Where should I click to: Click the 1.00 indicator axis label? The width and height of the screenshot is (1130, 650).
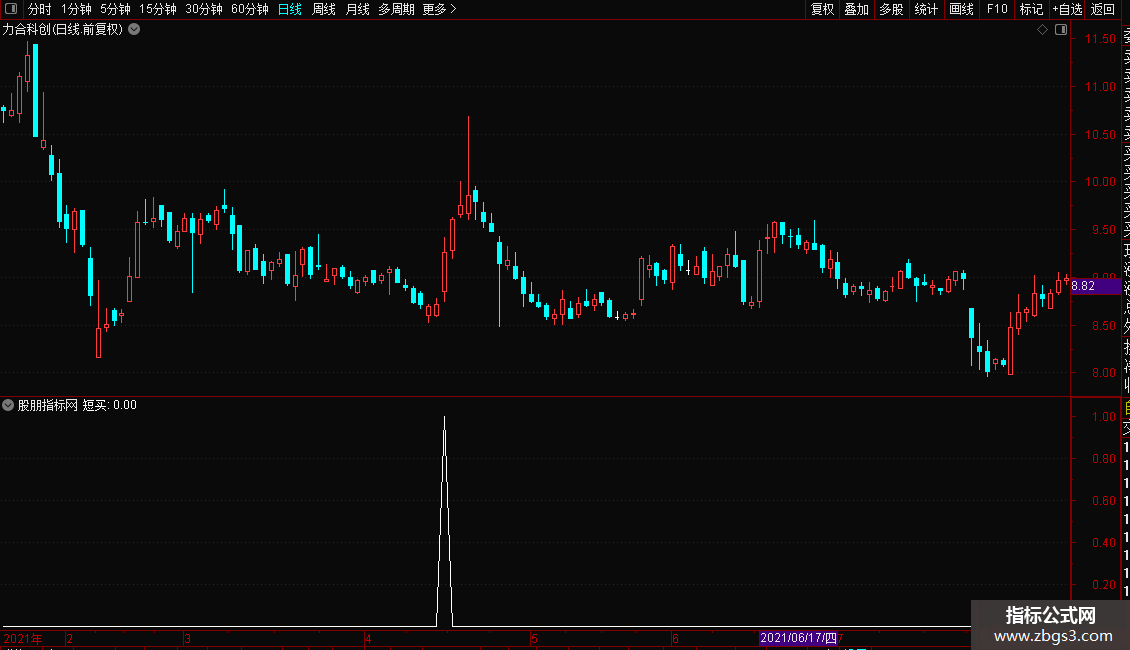[x=1103, y=417]
